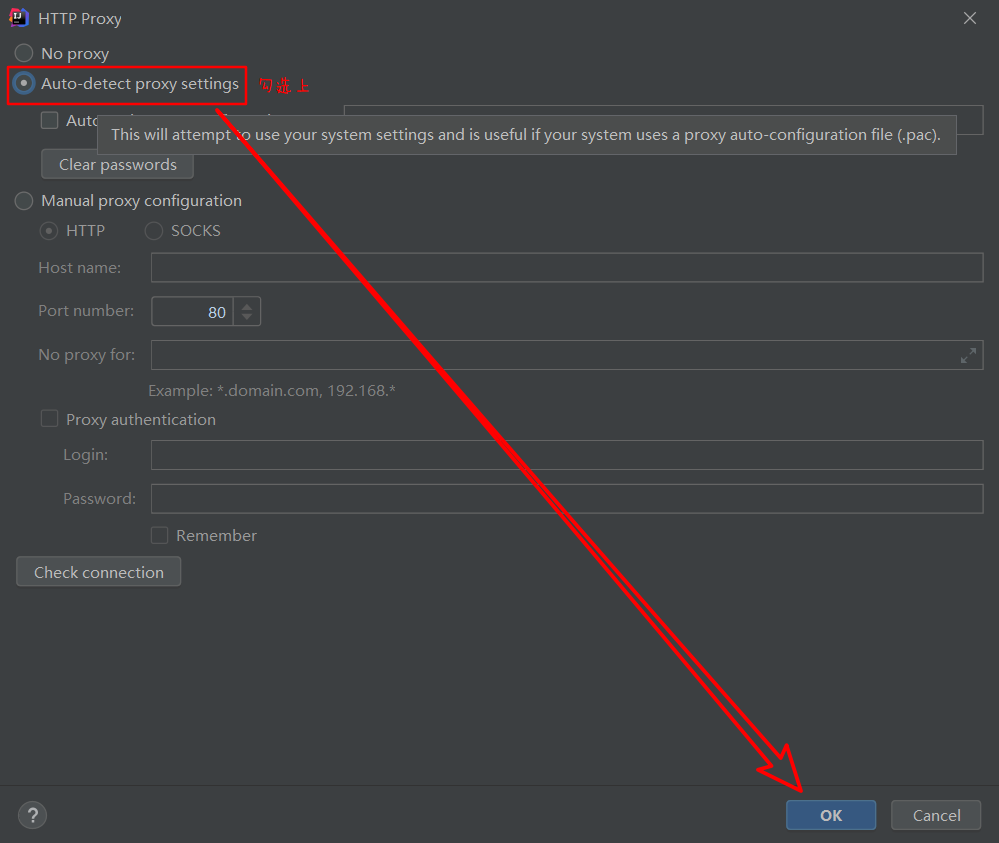Screen dimensions: 999x843
Task: Select Auto-detect proxy settings option
Action: 24,83
